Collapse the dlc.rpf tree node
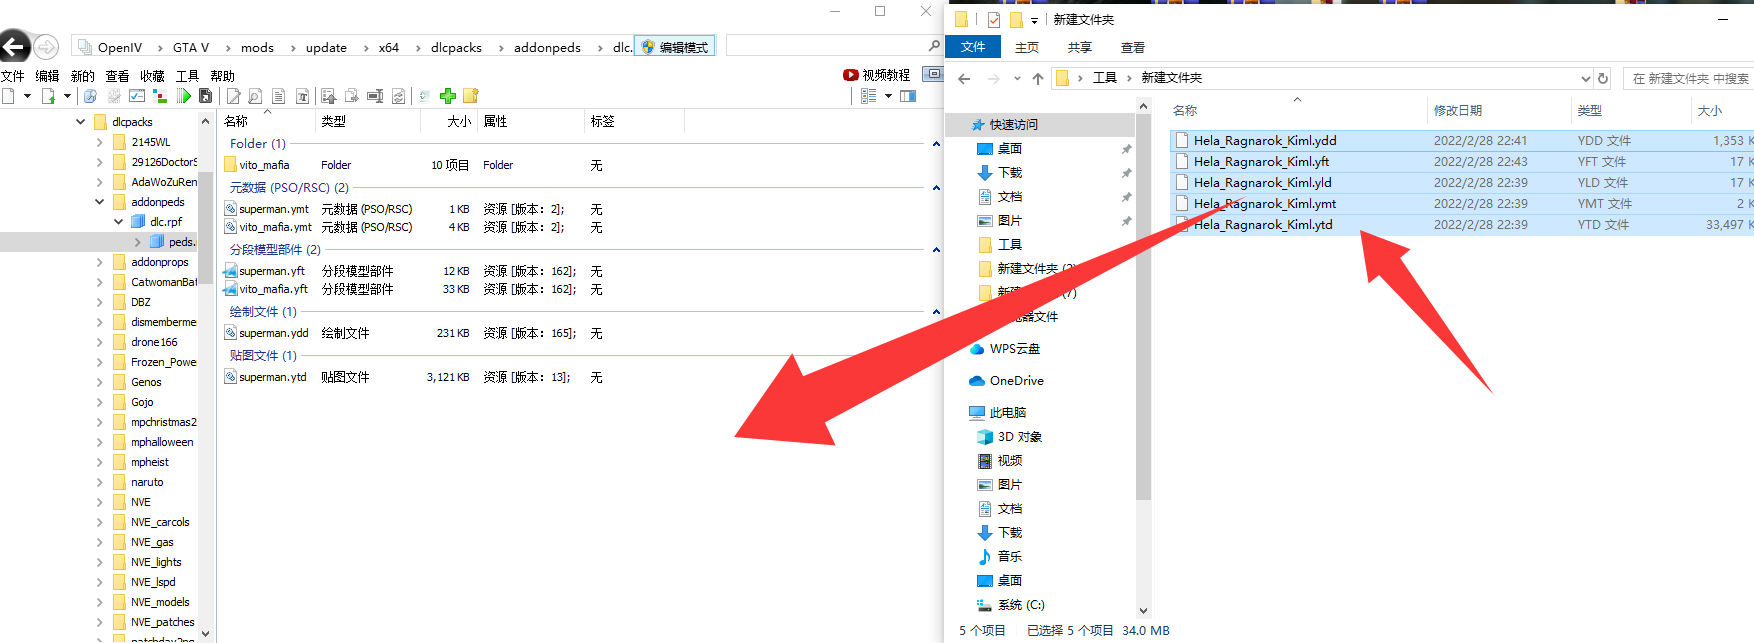1754x643 pixels. click(118, 222)
